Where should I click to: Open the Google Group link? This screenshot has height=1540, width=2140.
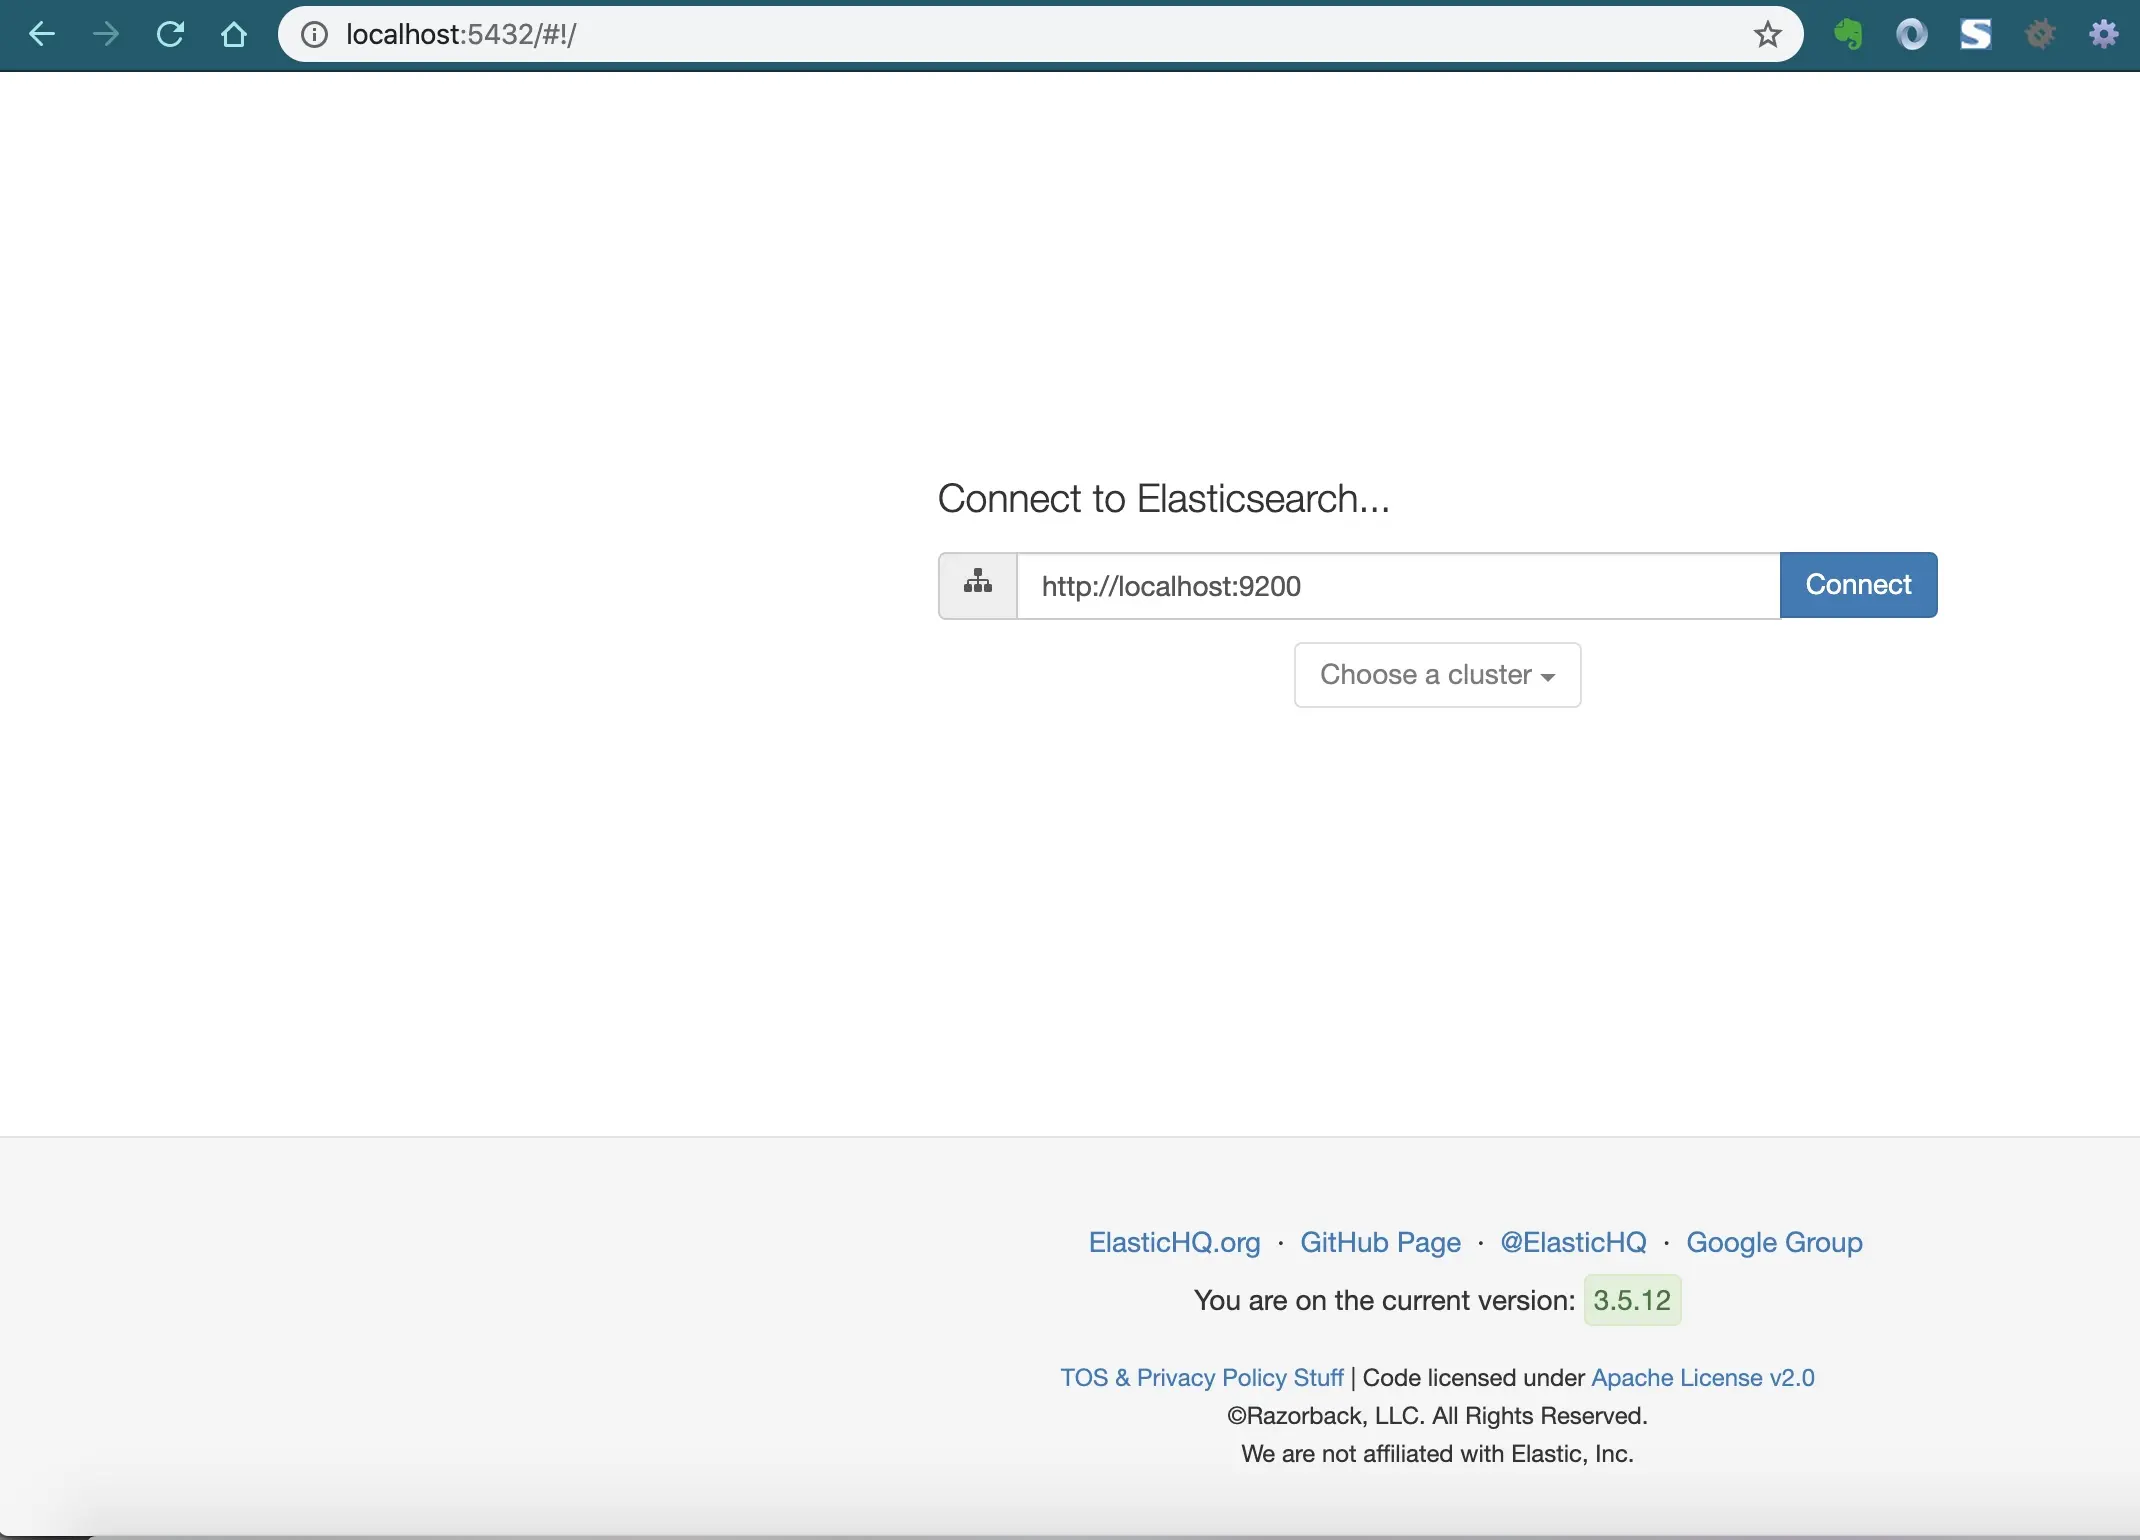[x=1774, y=1242]
